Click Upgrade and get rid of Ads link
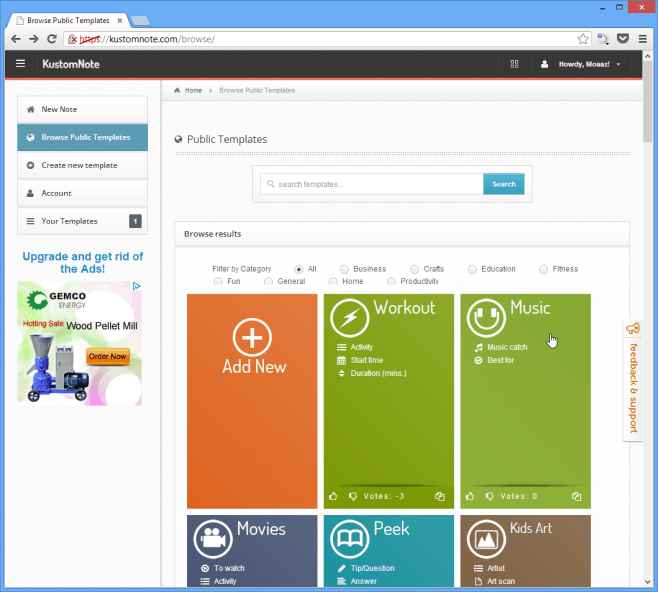 (x=83, y=263)
